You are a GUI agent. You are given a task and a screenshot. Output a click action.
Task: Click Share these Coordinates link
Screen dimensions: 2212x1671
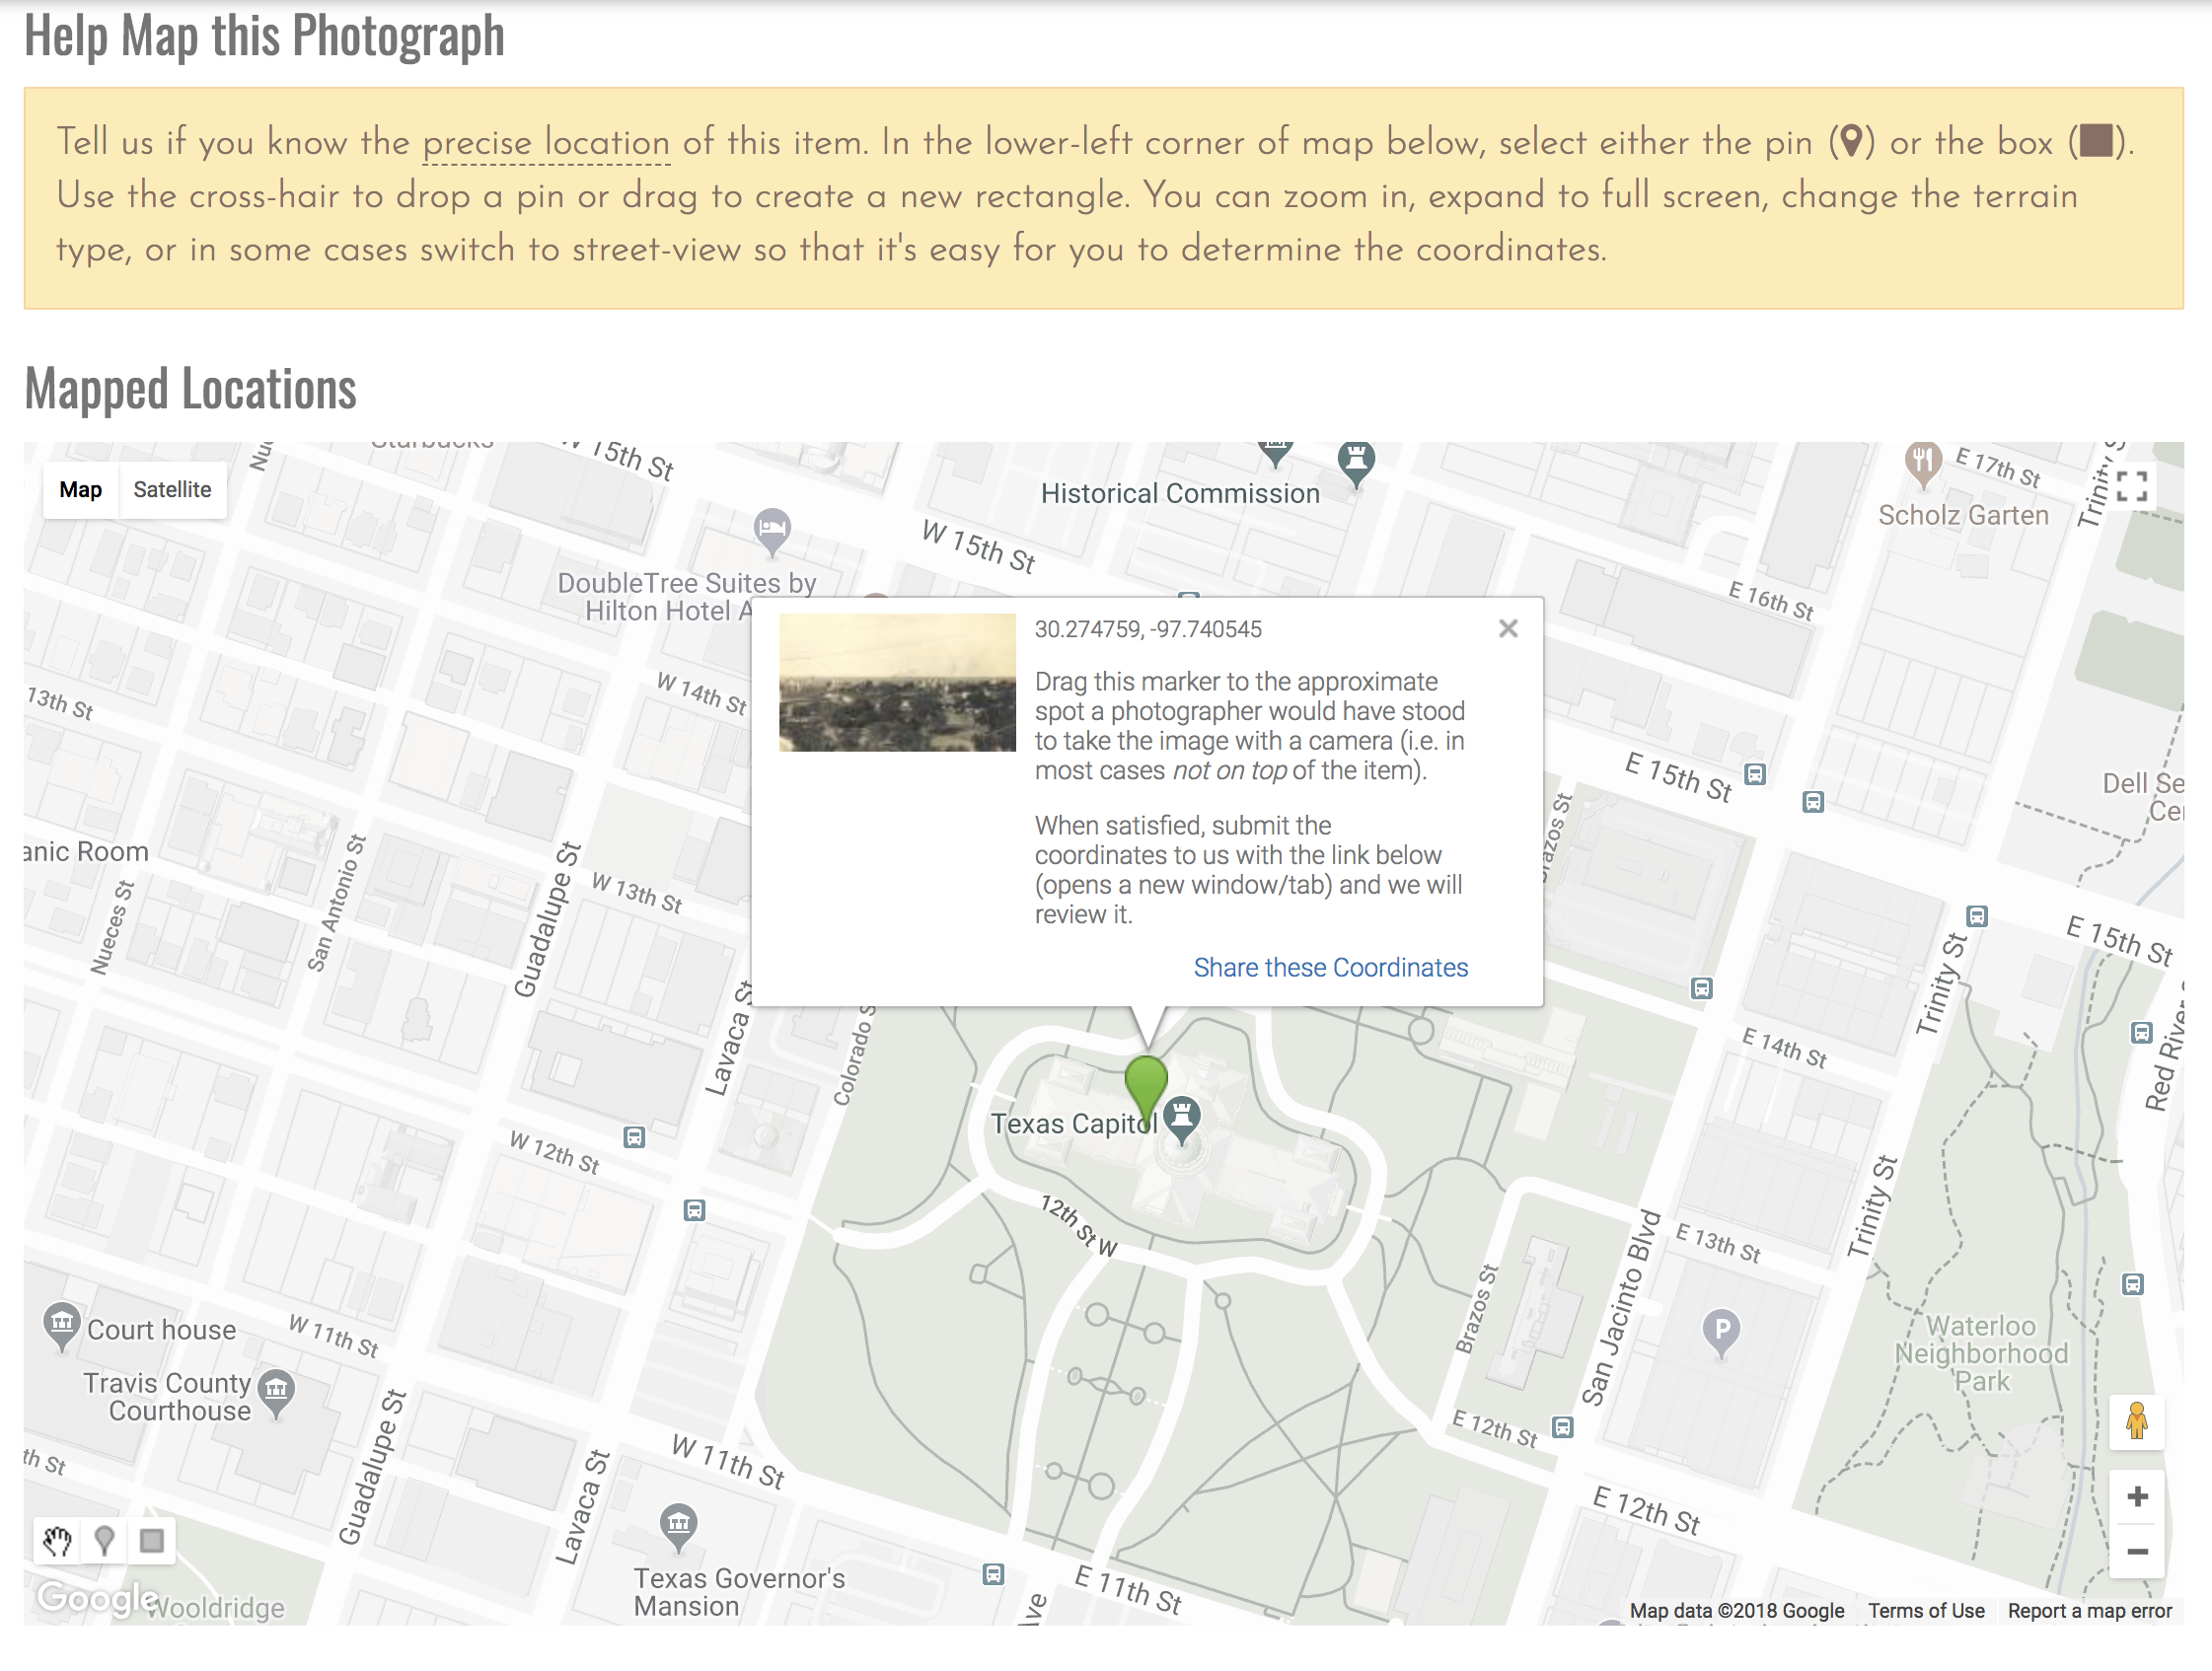tap(1331, 967)
